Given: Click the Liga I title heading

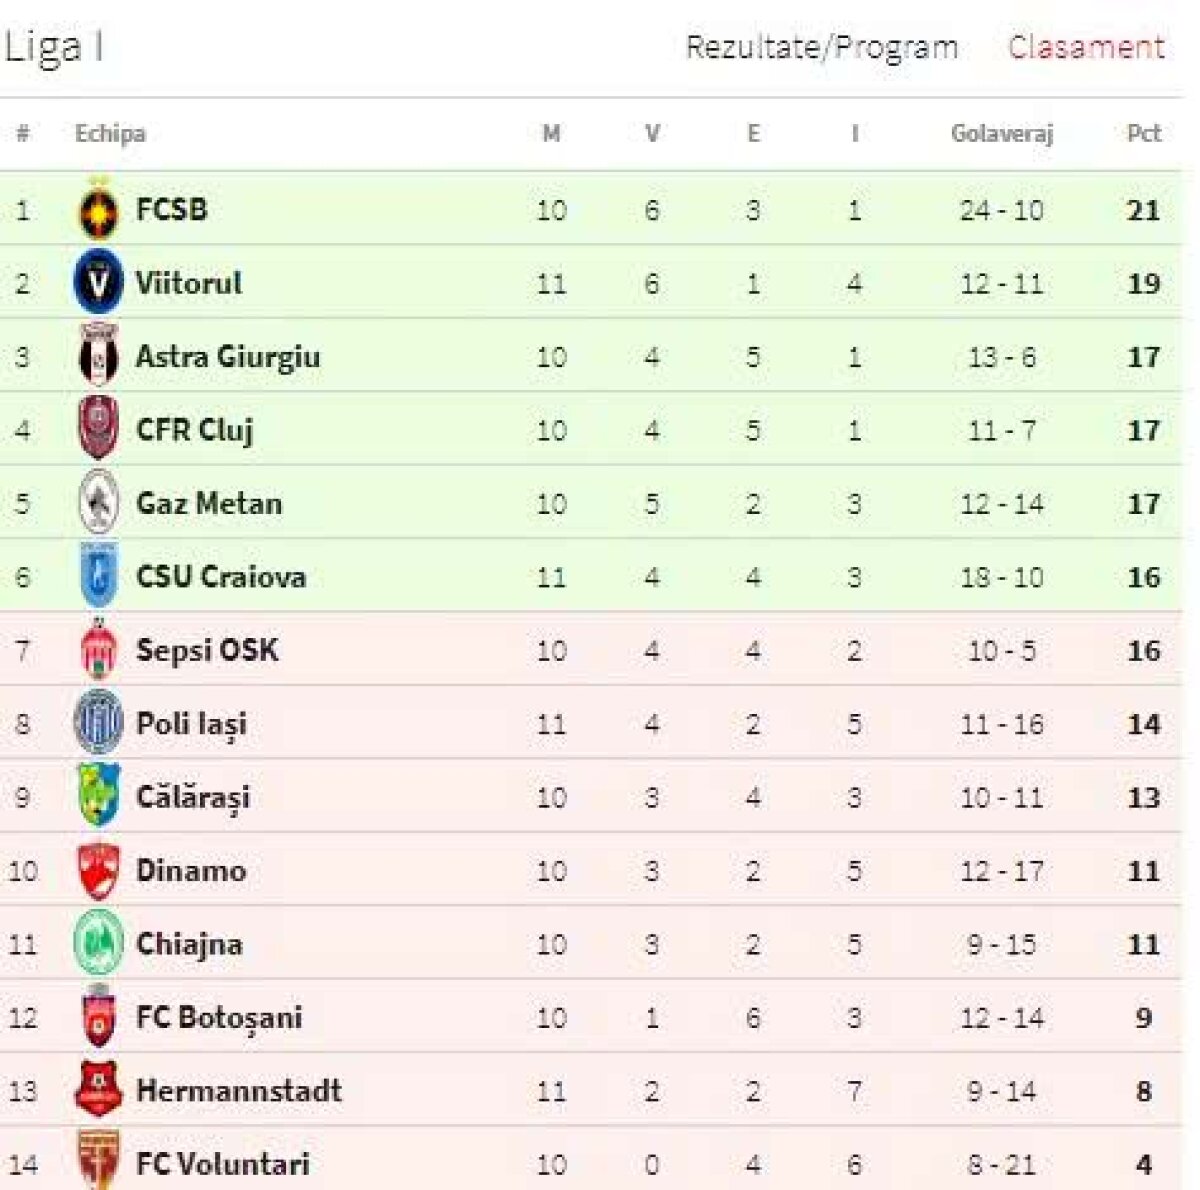Looking at the screenshot, I should (x=53, y=47).
